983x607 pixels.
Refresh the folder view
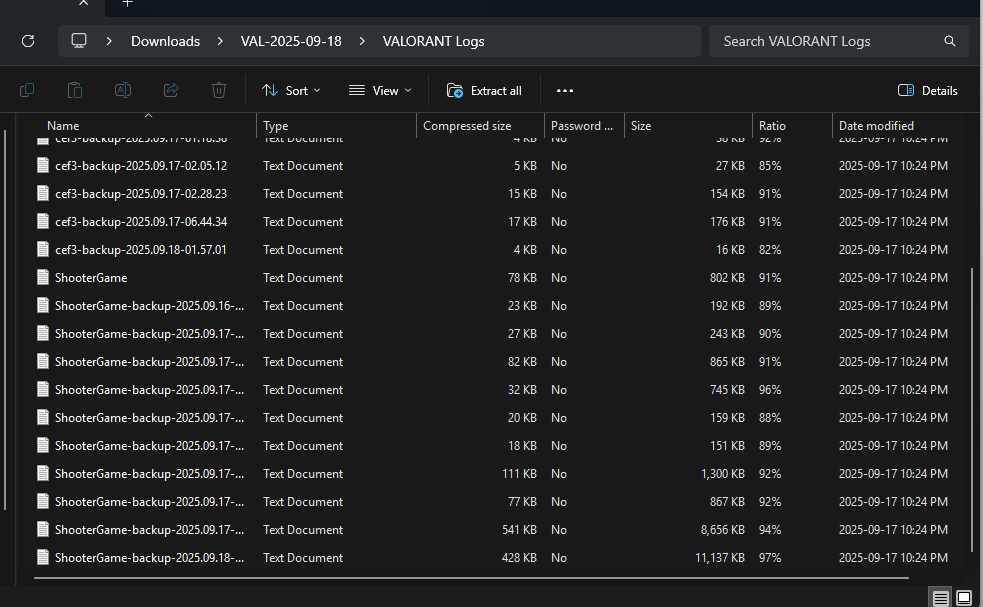point(28,41)
